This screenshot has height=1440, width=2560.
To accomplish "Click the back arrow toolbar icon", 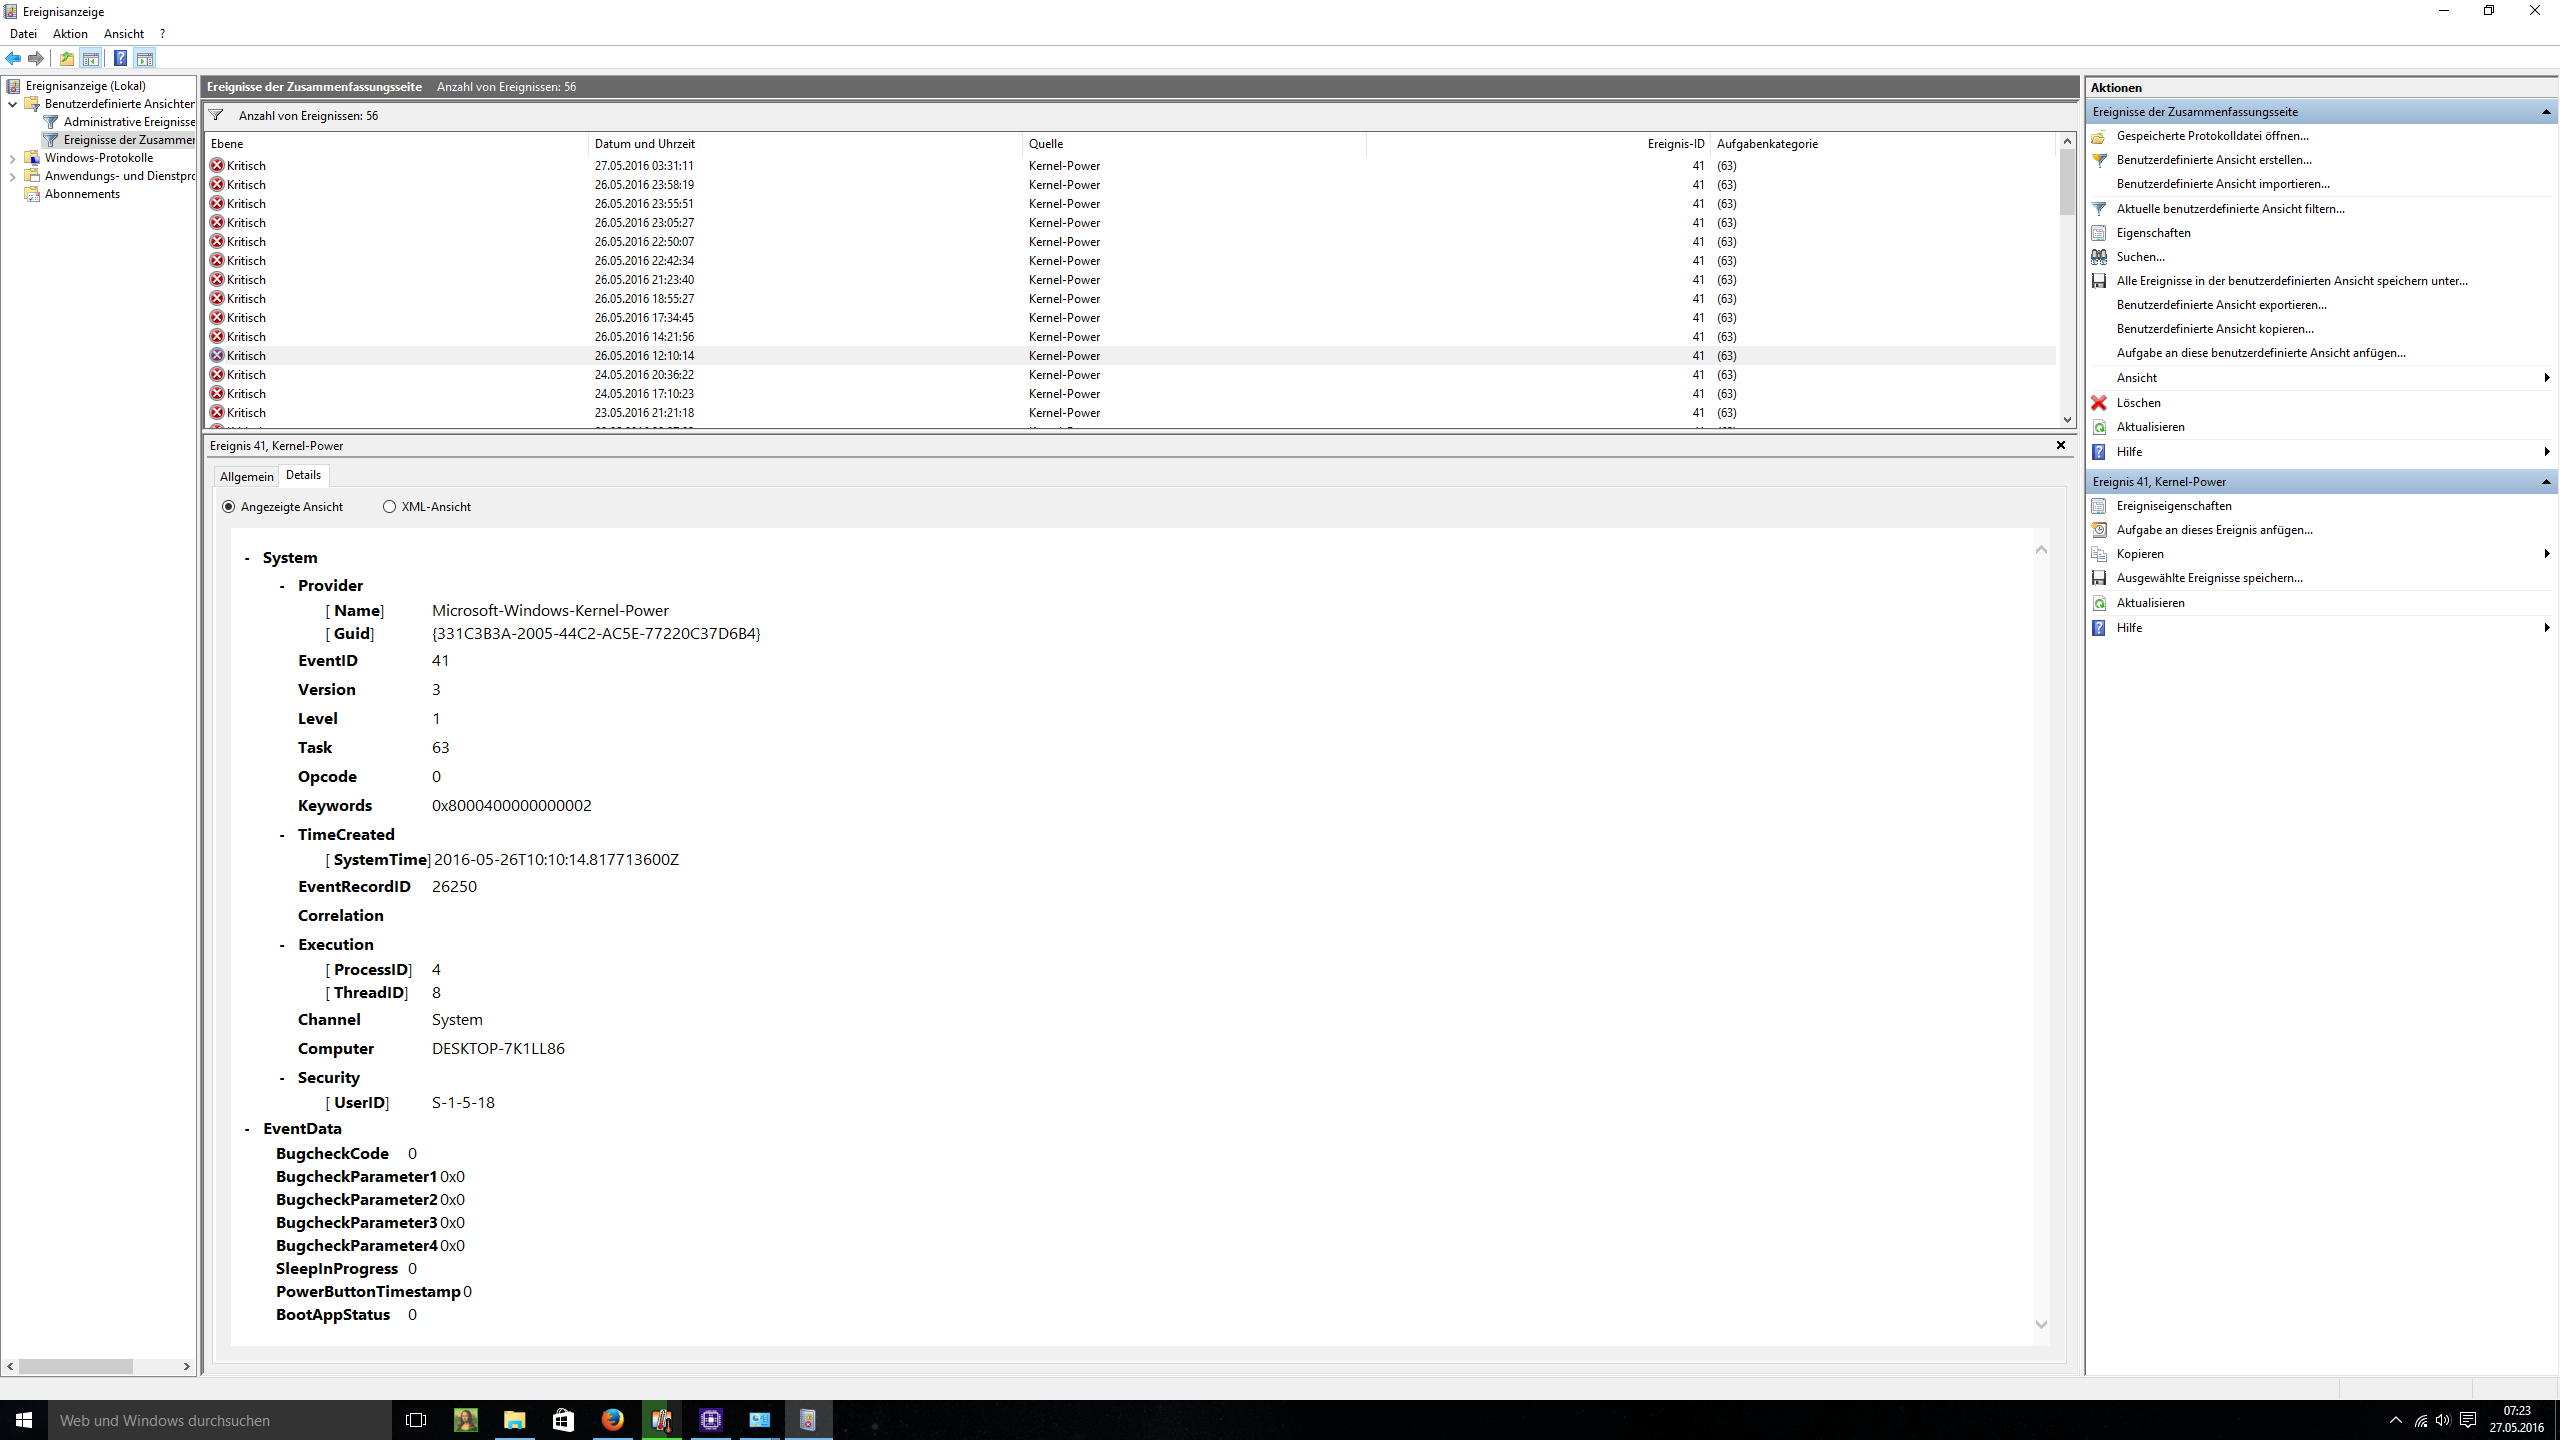I will coord(13,58).
